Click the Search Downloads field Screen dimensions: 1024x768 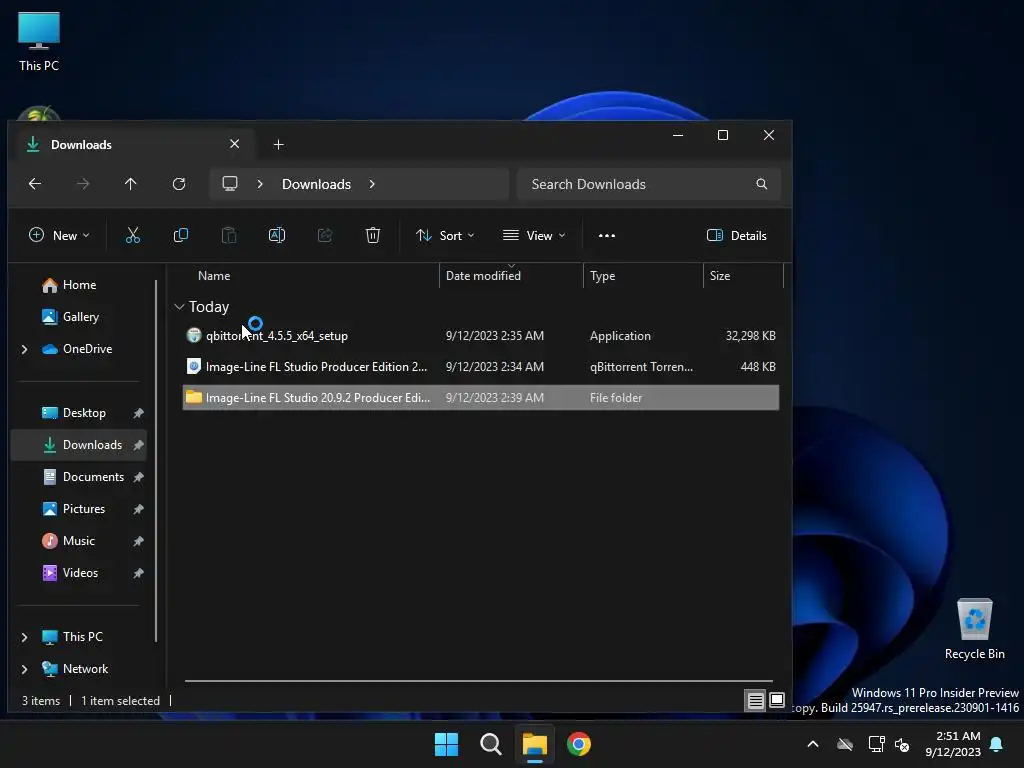(x=648, y=184)
